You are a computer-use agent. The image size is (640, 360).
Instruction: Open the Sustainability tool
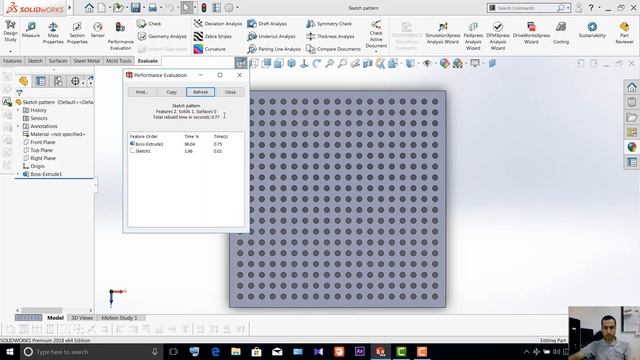point(592,30)
